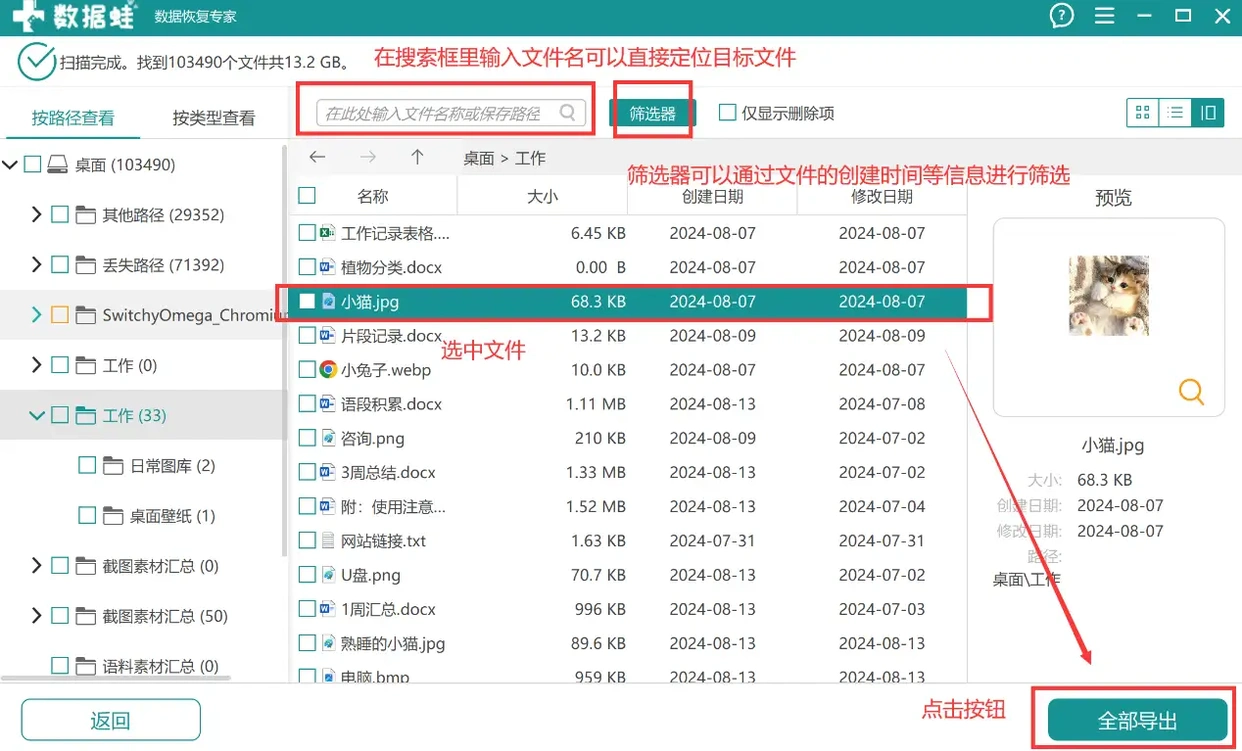Click the back navigation arrow

(318, 157)
